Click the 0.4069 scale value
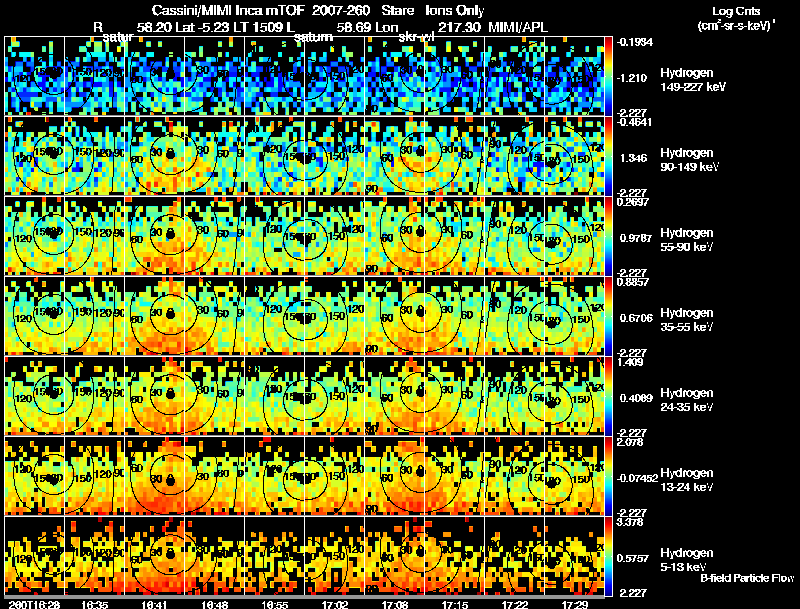This screenshot has width=800, height=609. pyautogui.click(x=636, y=398)
